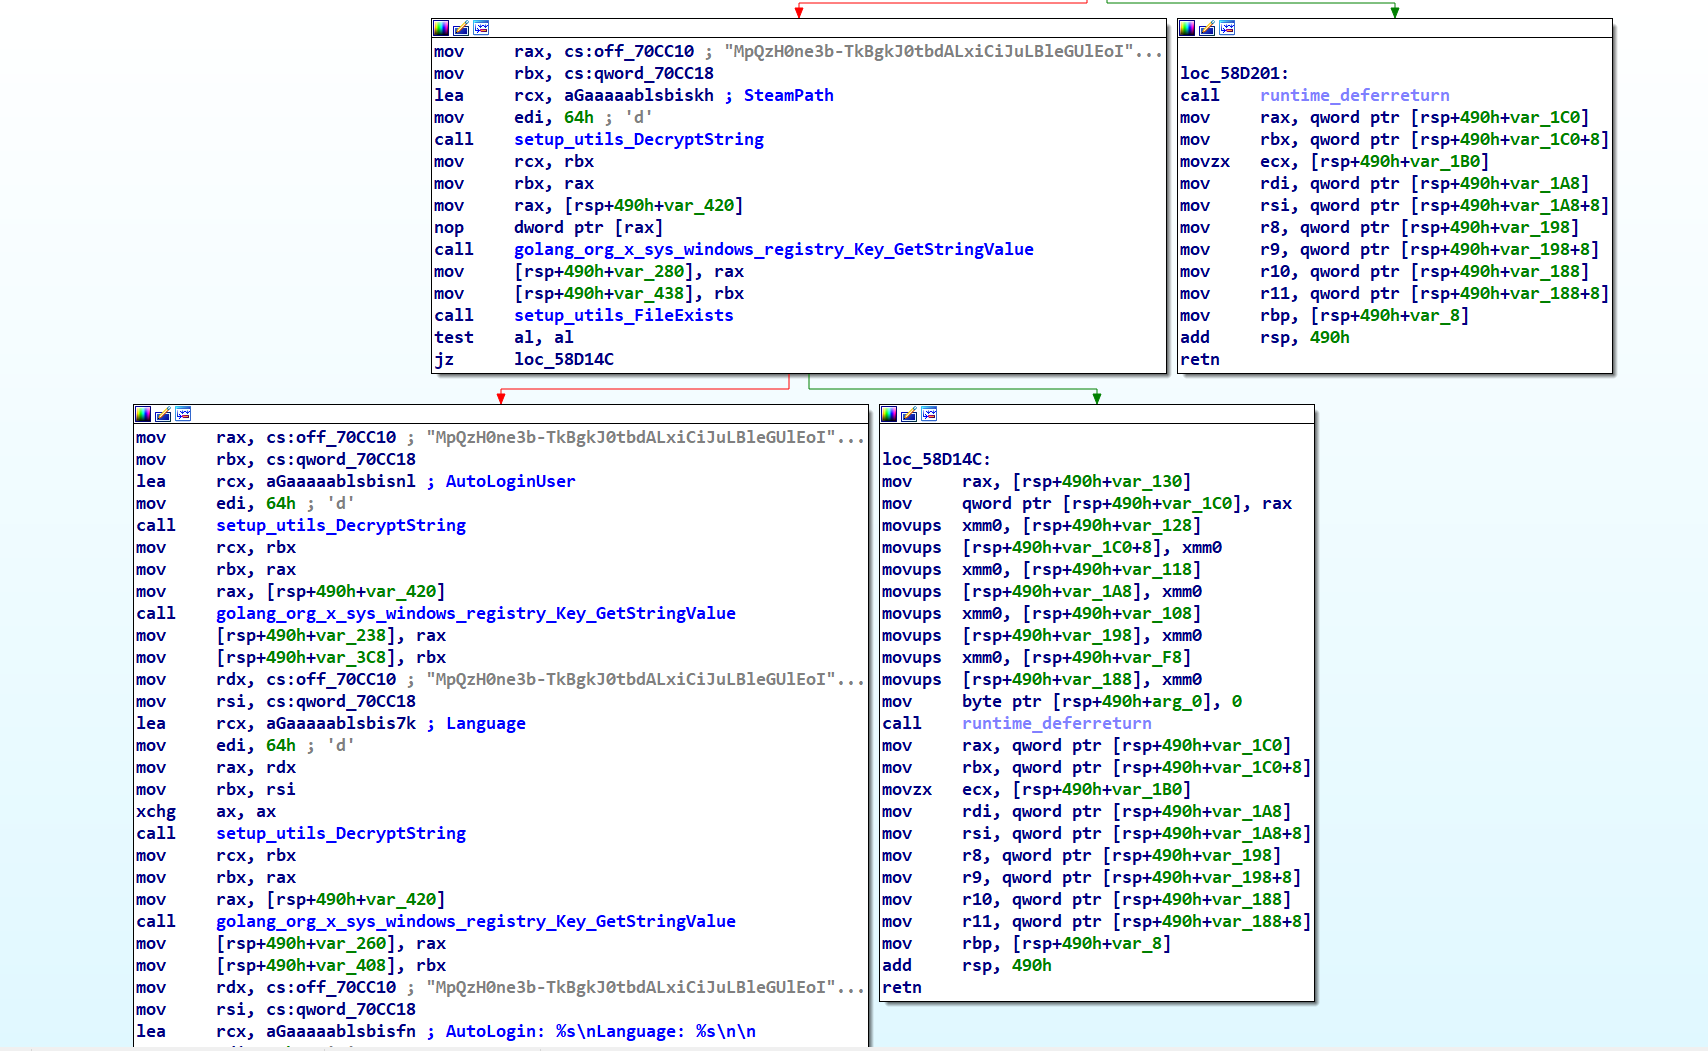
Task: Select runtime_deferreturn in the loc_58D201 block
Action: click(1354, 96)
